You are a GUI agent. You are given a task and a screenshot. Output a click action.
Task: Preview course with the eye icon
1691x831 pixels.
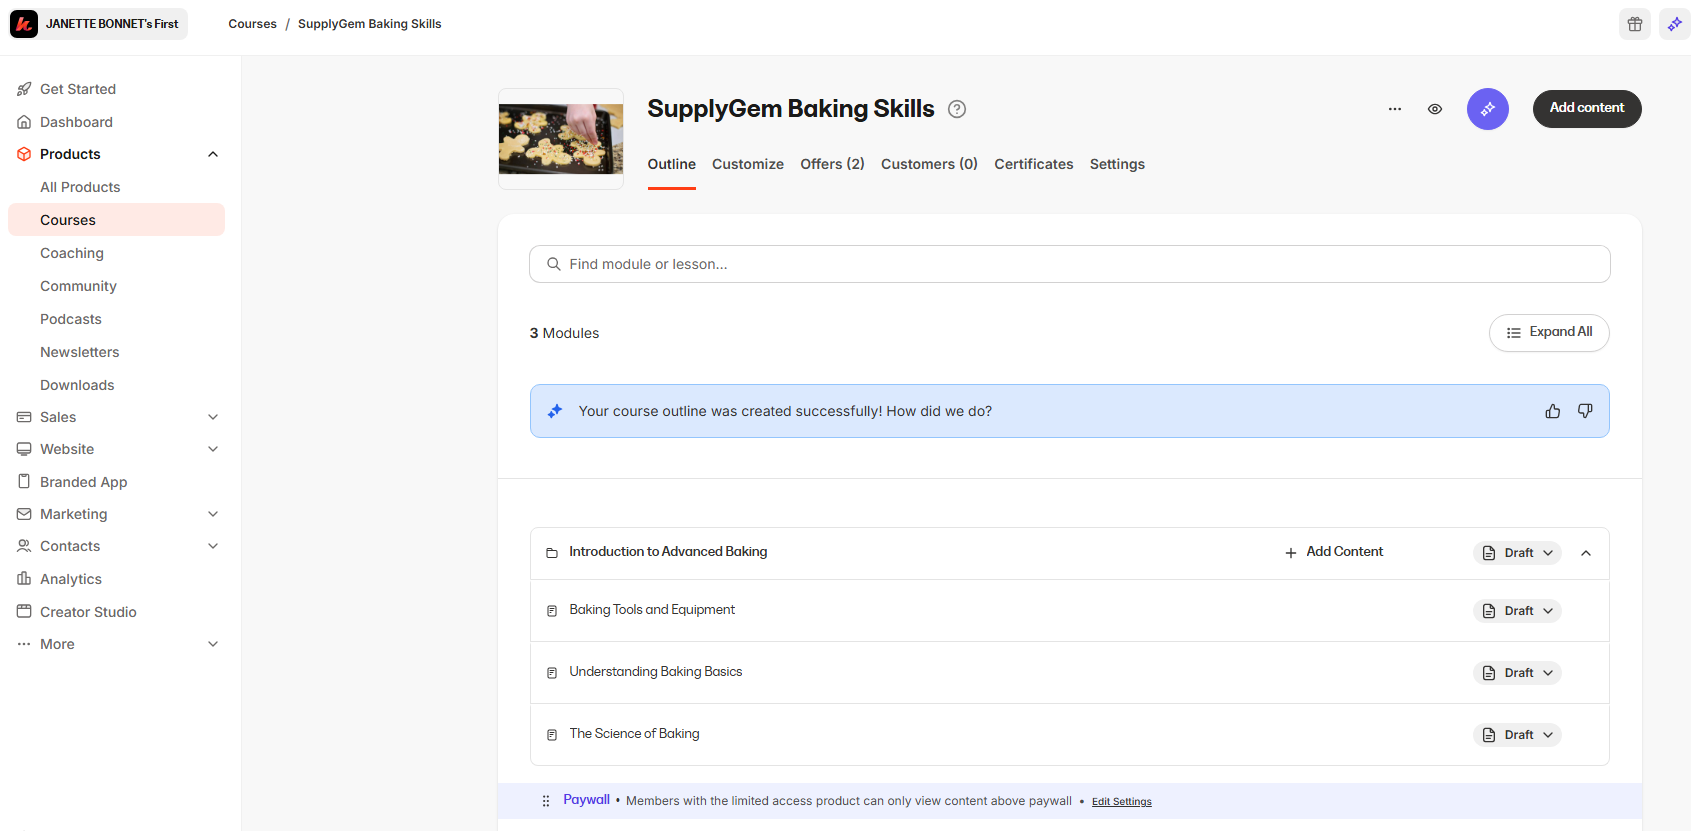[x=1434, y=109]
